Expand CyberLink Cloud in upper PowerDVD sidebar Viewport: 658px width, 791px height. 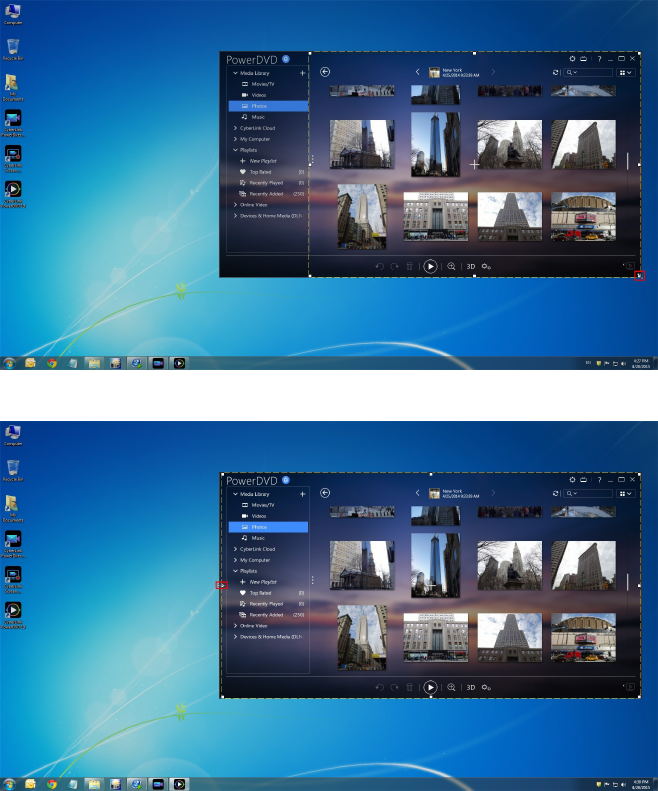pos(235,128)
